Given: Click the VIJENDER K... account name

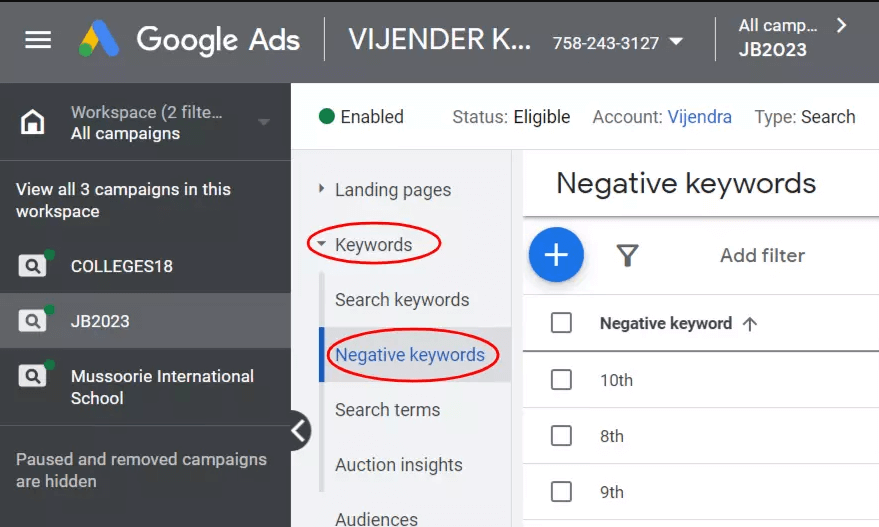Looking at the screenshot, I should [x=440, y=39].
